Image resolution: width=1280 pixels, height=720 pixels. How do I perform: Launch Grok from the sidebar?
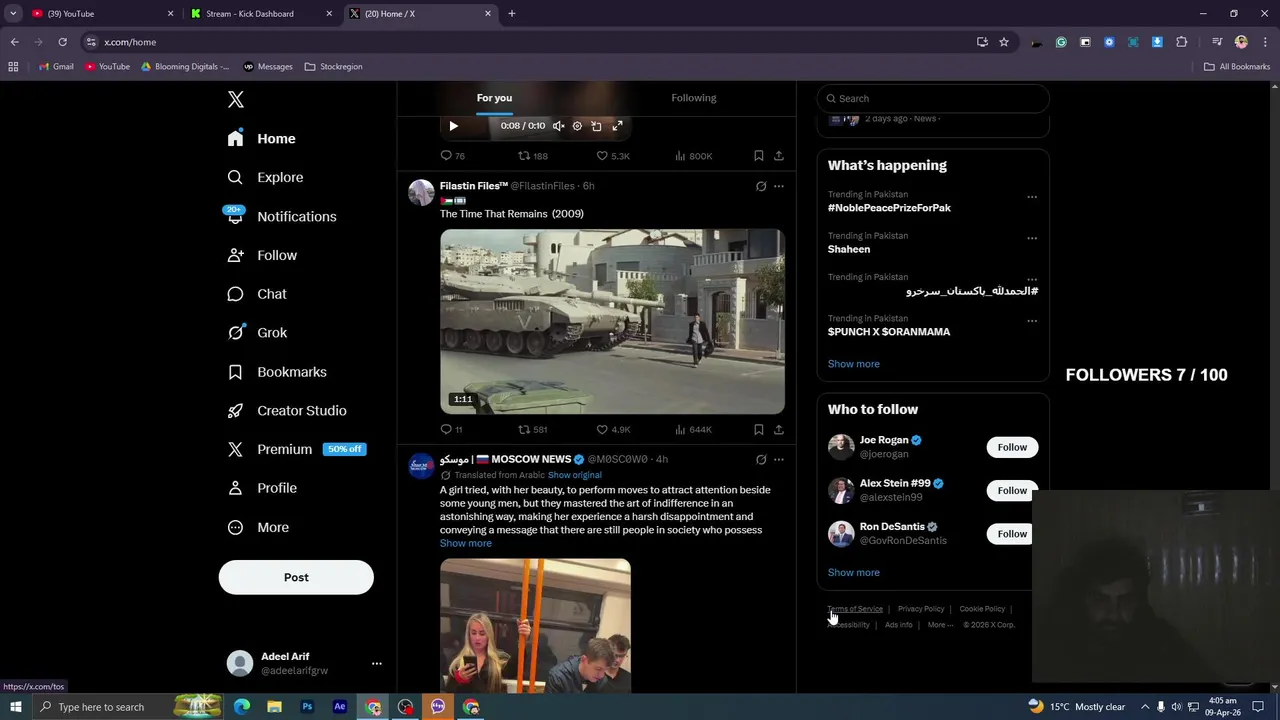tap(257, 333)
